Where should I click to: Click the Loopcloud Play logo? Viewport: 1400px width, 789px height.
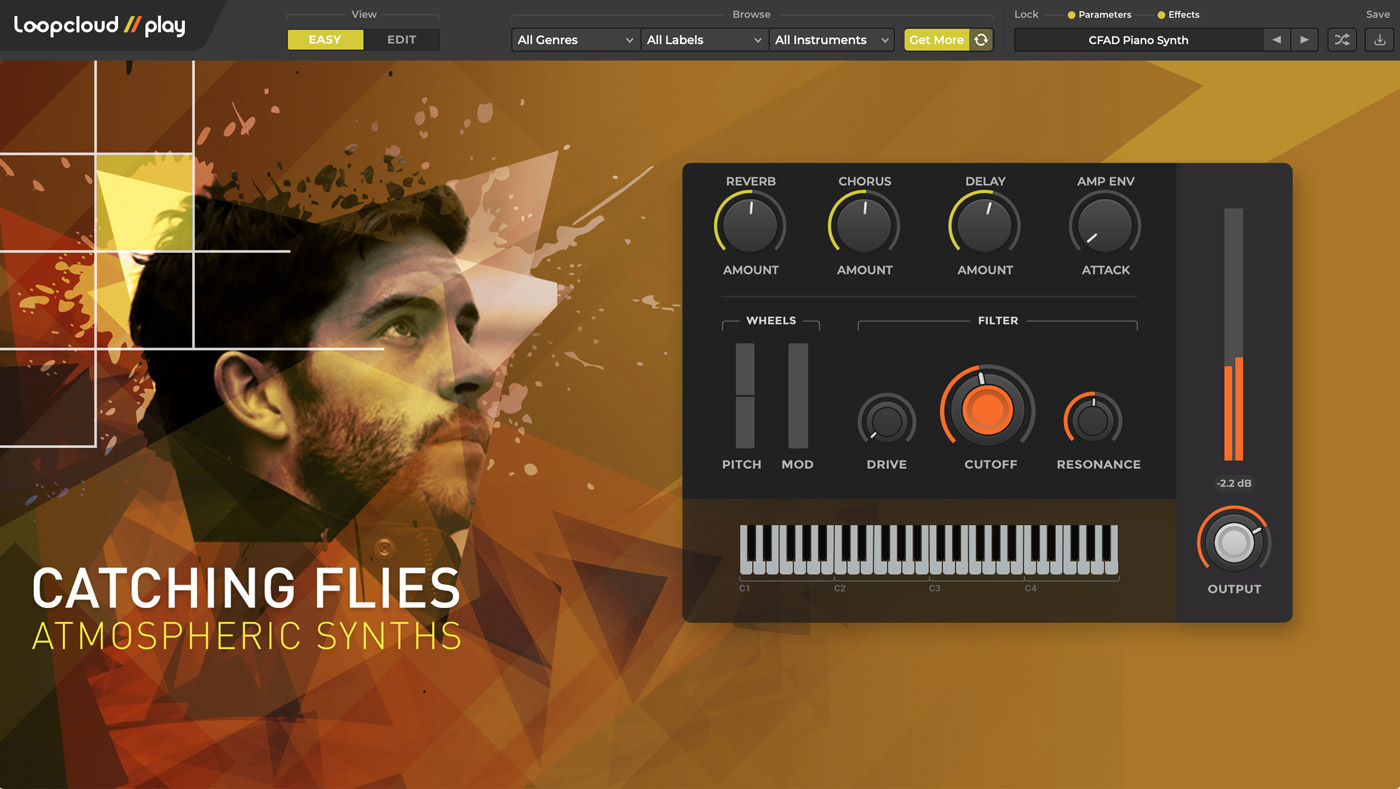point(100,26)
